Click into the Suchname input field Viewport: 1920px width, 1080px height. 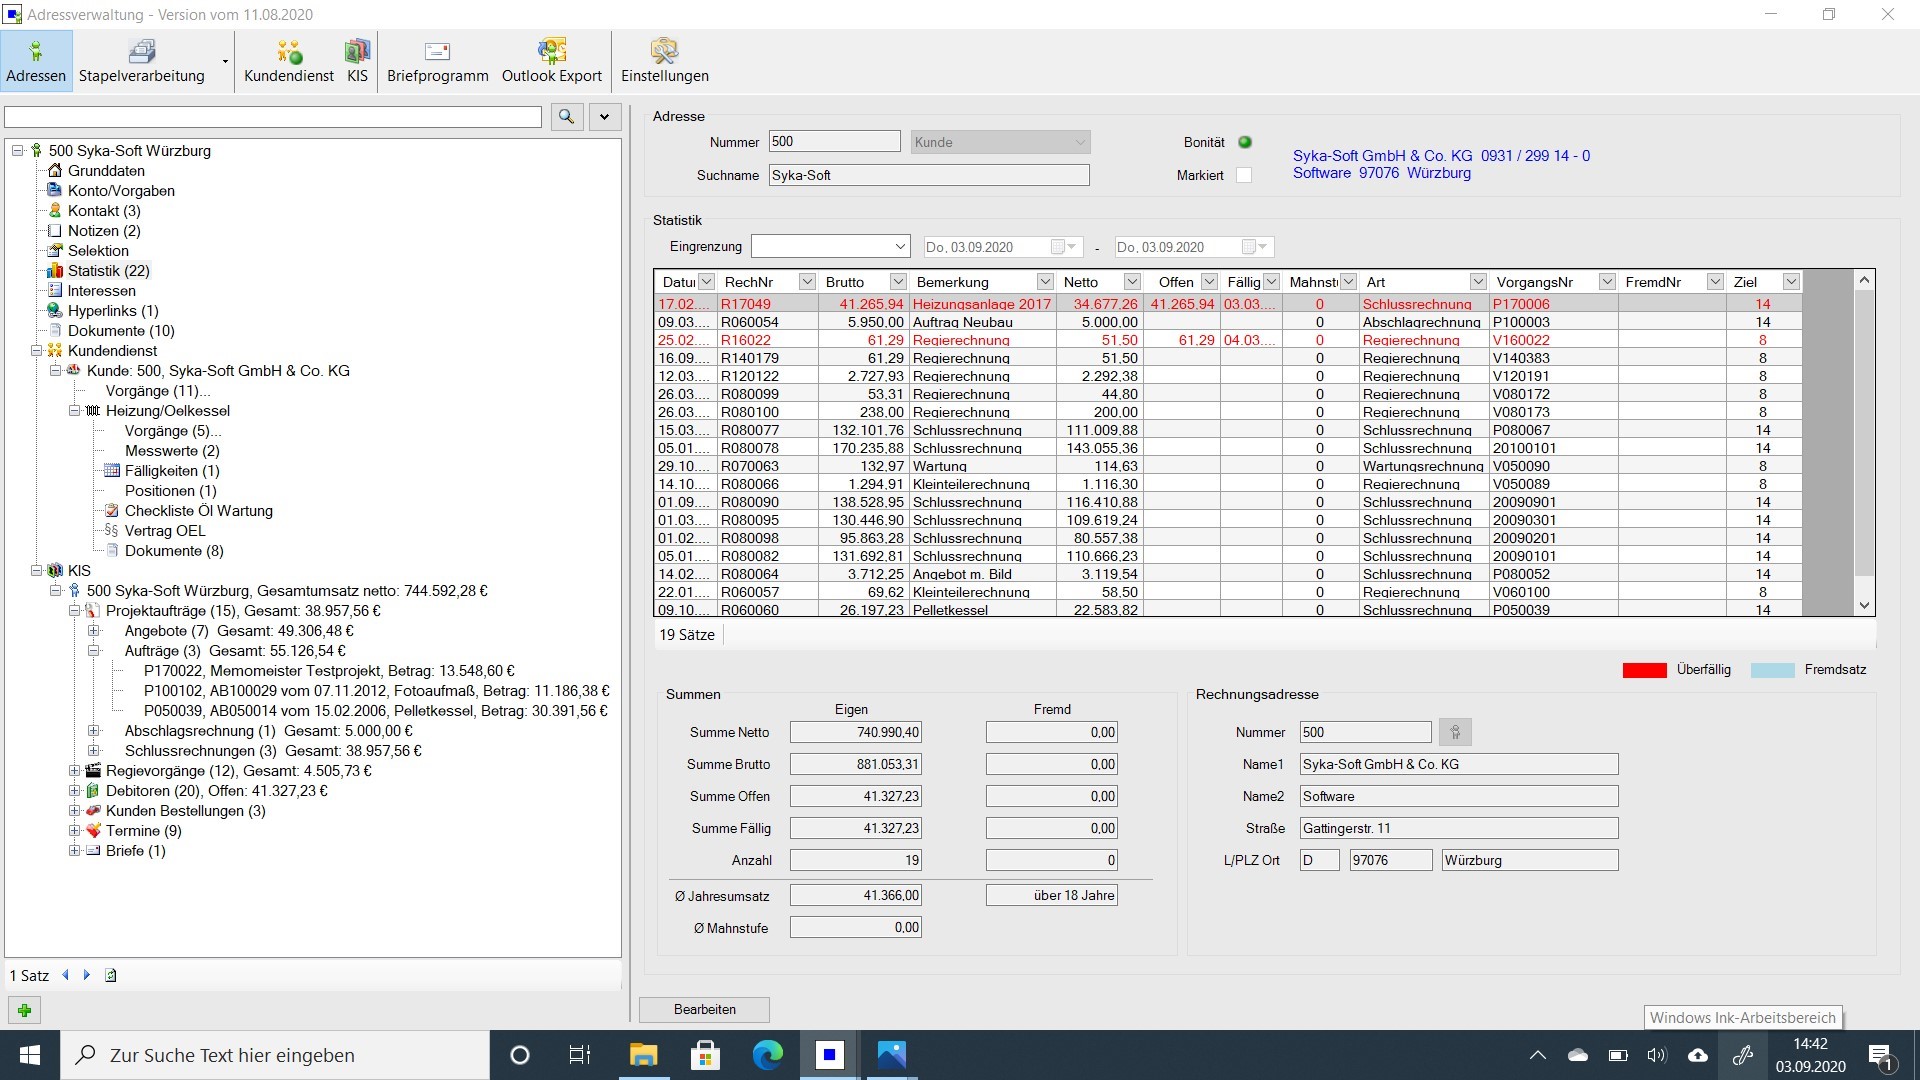coord(928,175)
